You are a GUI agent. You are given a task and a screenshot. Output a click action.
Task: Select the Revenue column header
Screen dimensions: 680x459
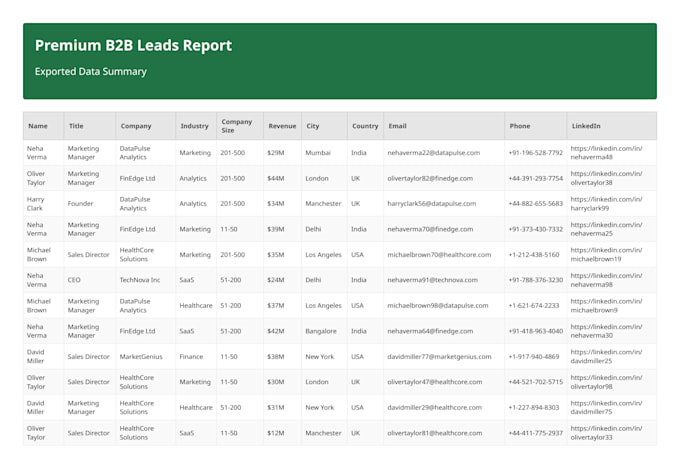[x=282, y=126]
